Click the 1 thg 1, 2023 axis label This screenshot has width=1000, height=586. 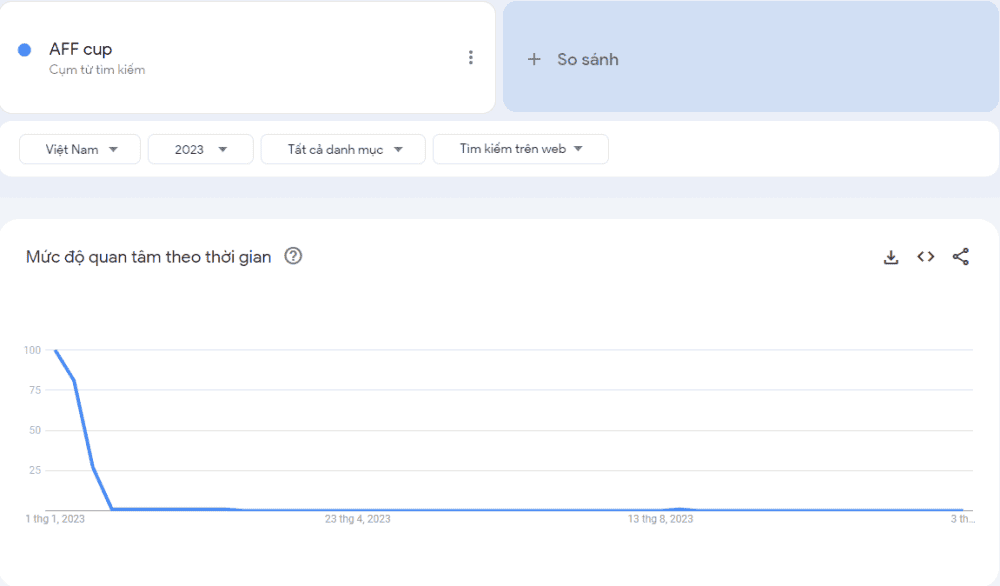click(x=55, y=519)
